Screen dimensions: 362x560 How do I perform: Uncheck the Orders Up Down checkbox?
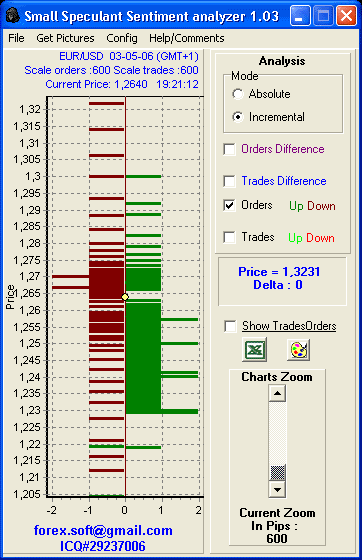229,205
